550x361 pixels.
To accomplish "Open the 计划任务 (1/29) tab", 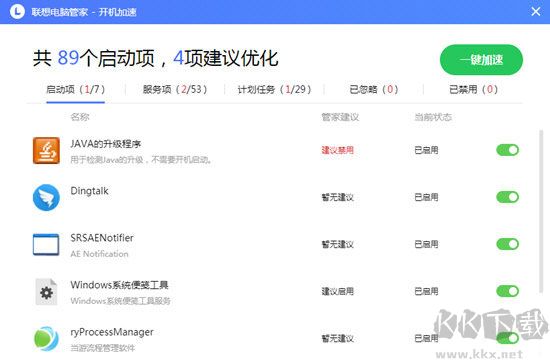I will pyautogui.click(x=274, y=89).
